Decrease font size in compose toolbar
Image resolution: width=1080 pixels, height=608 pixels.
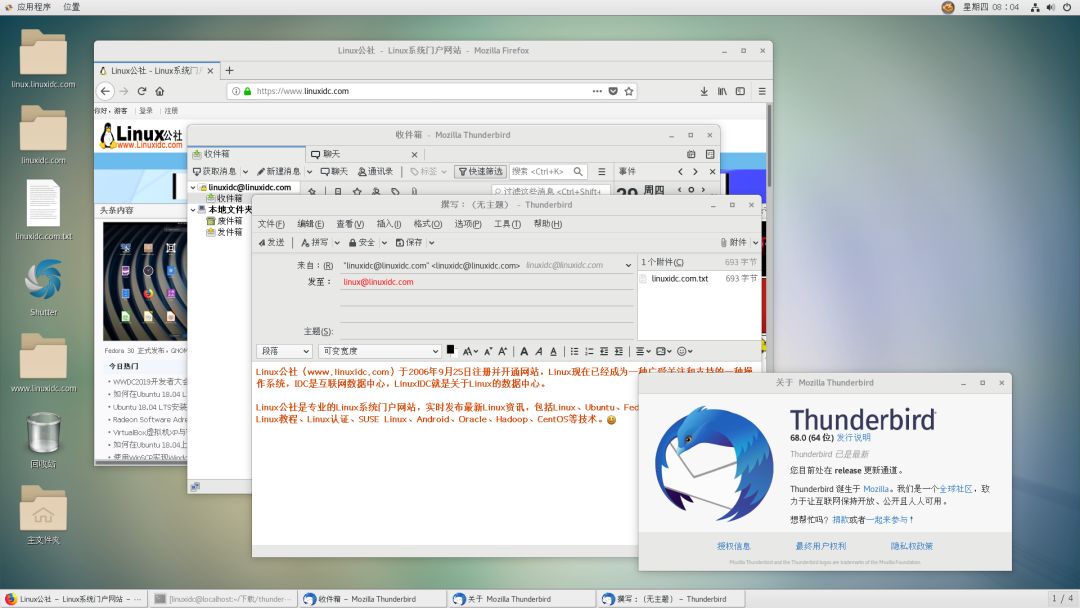click(x=488, y=351)
